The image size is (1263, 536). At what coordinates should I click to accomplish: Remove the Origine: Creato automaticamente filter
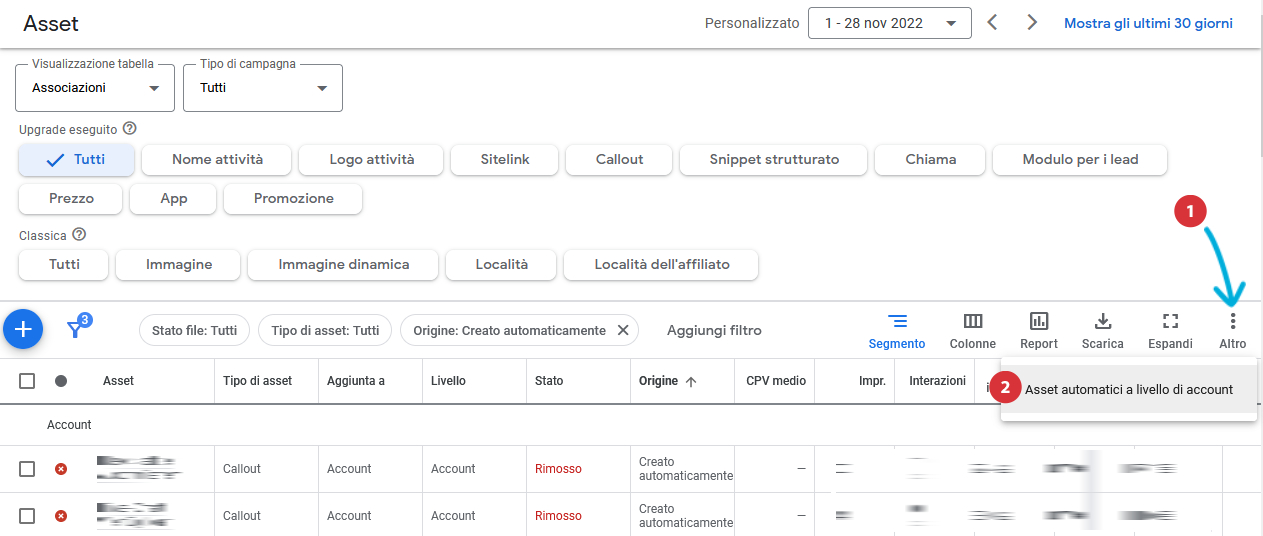point(622,330)
